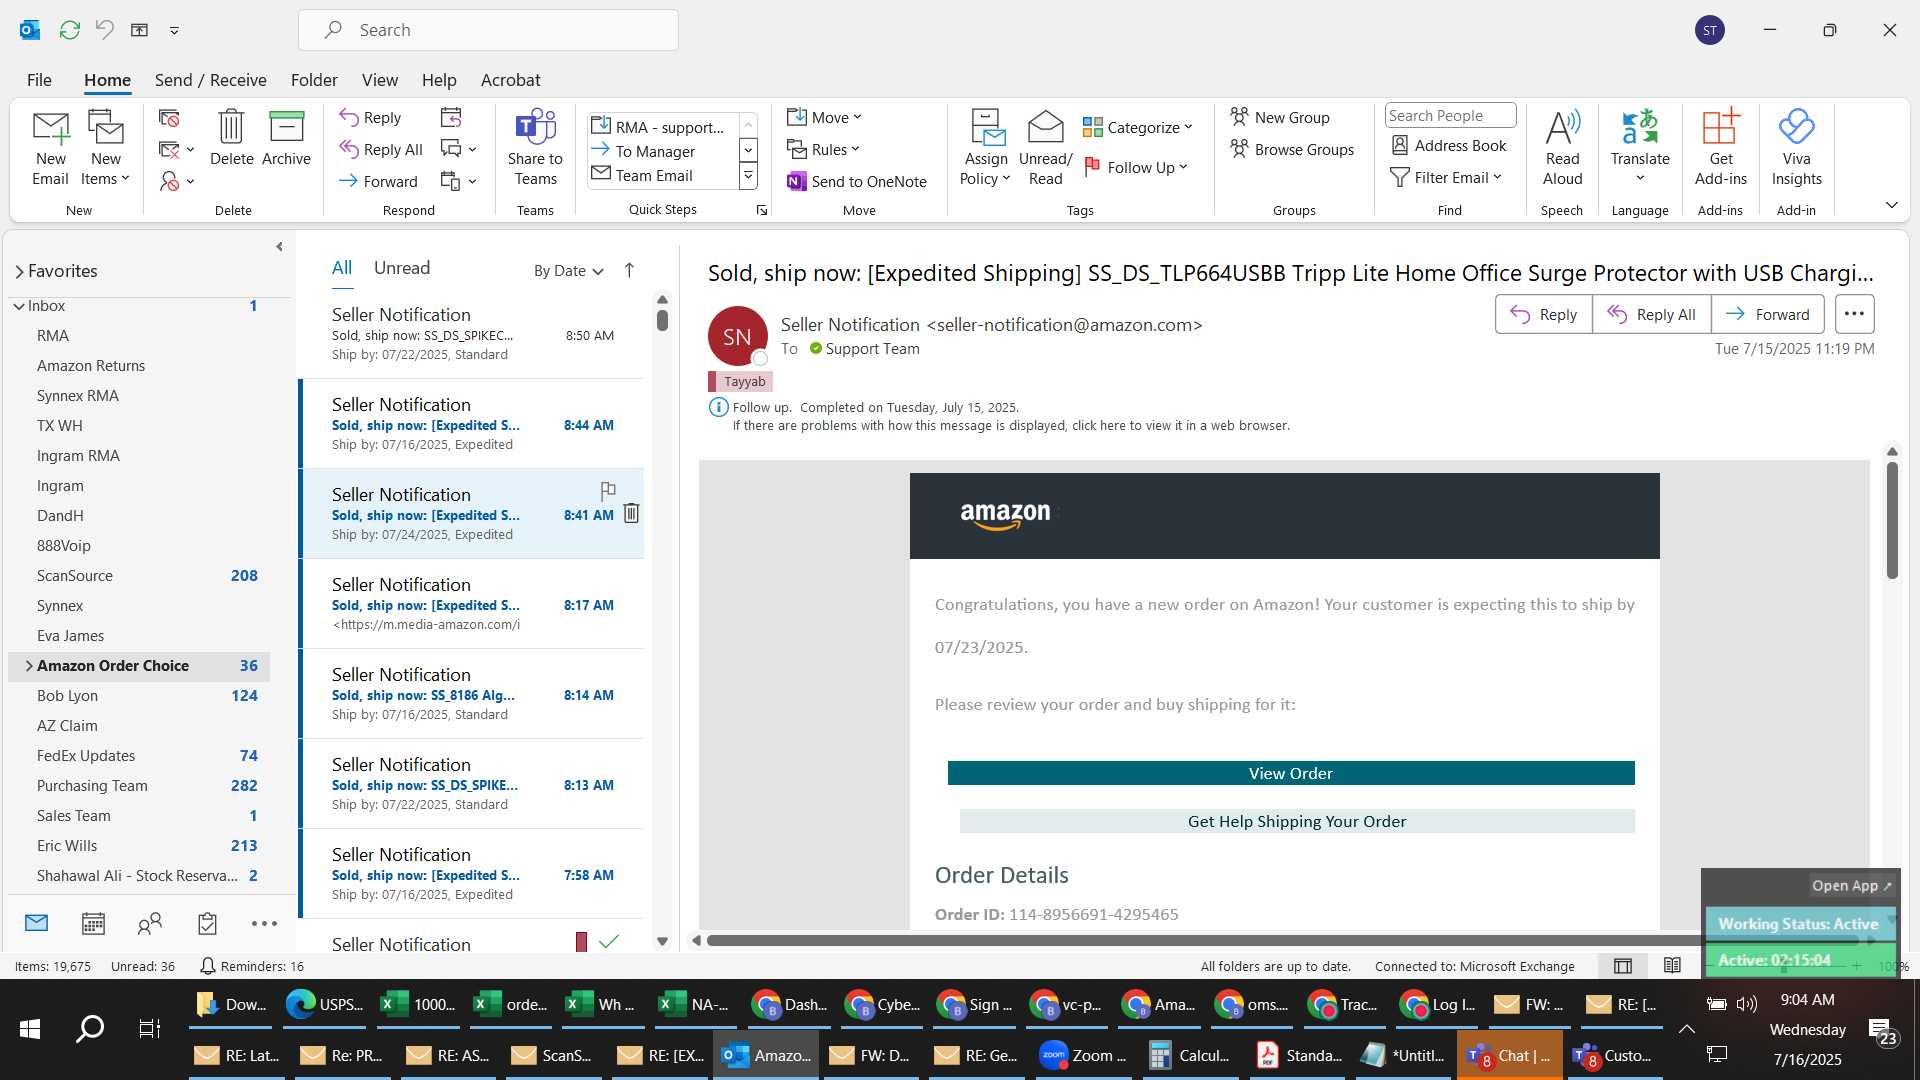
Task: Open Teams Chat from the taskbar
Action: [1510, 1055]
